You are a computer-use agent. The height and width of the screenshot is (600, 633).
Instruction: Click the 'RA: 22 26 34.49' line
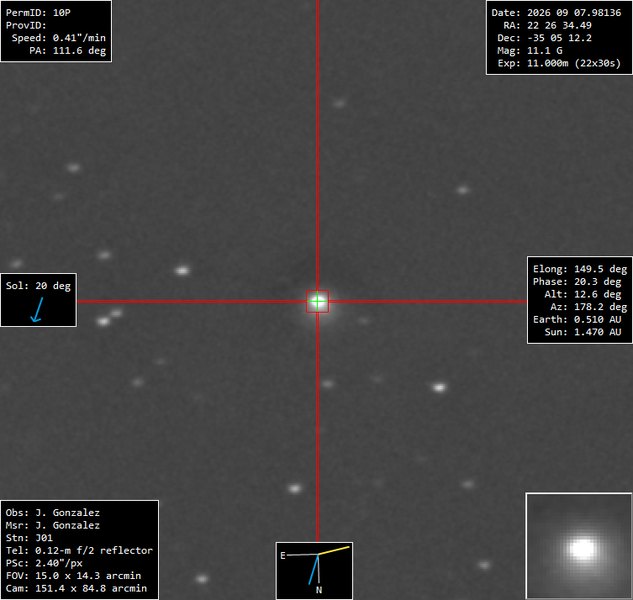point(547,25)
